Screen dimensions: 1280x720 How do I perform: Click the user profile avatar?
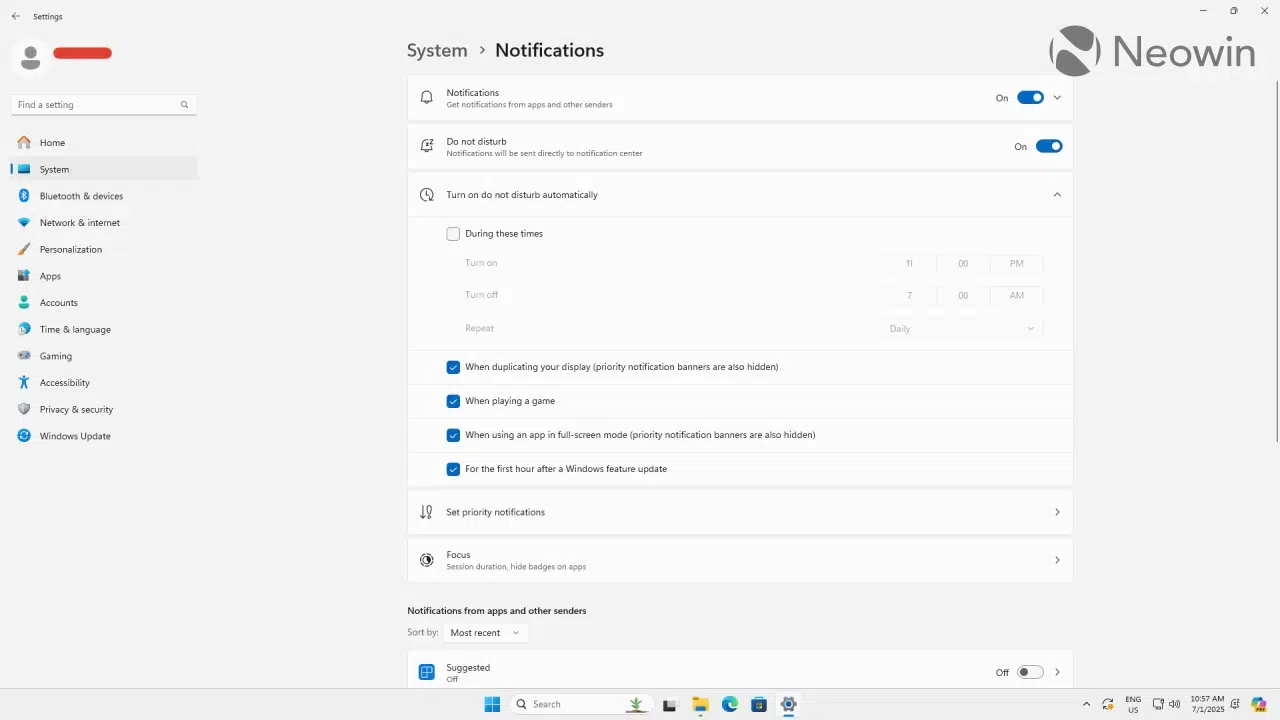click(x=30, y=57)
